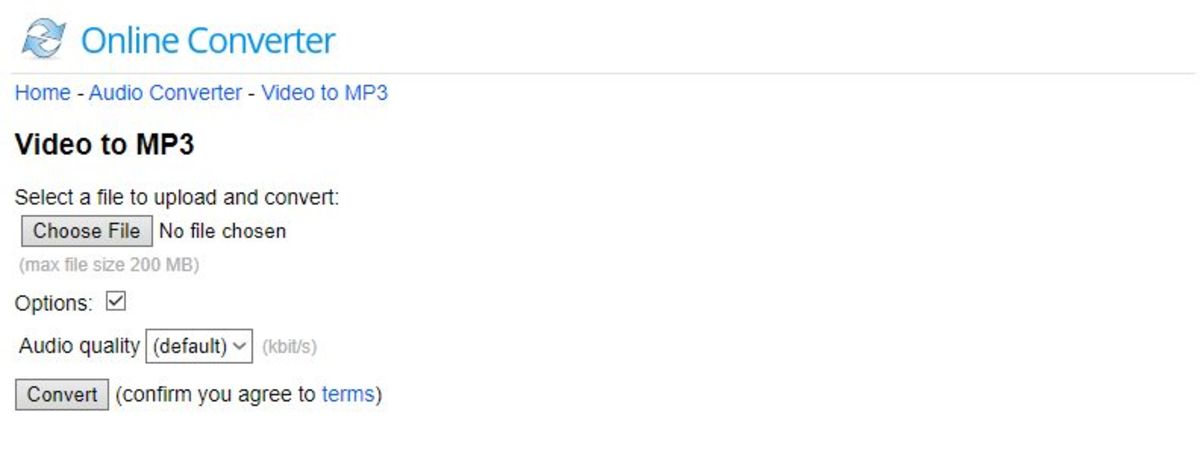1200x459 pixels.
Task: Click the 'Options:' label text
Action: (54, 303)
